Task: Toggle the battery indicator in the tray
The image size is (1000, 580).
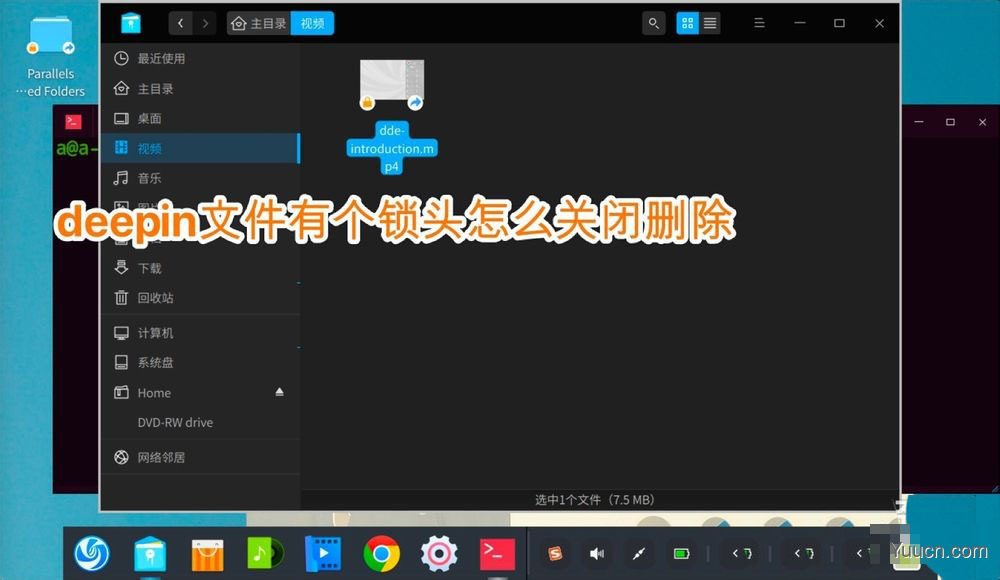Action: tap(681, 553)
